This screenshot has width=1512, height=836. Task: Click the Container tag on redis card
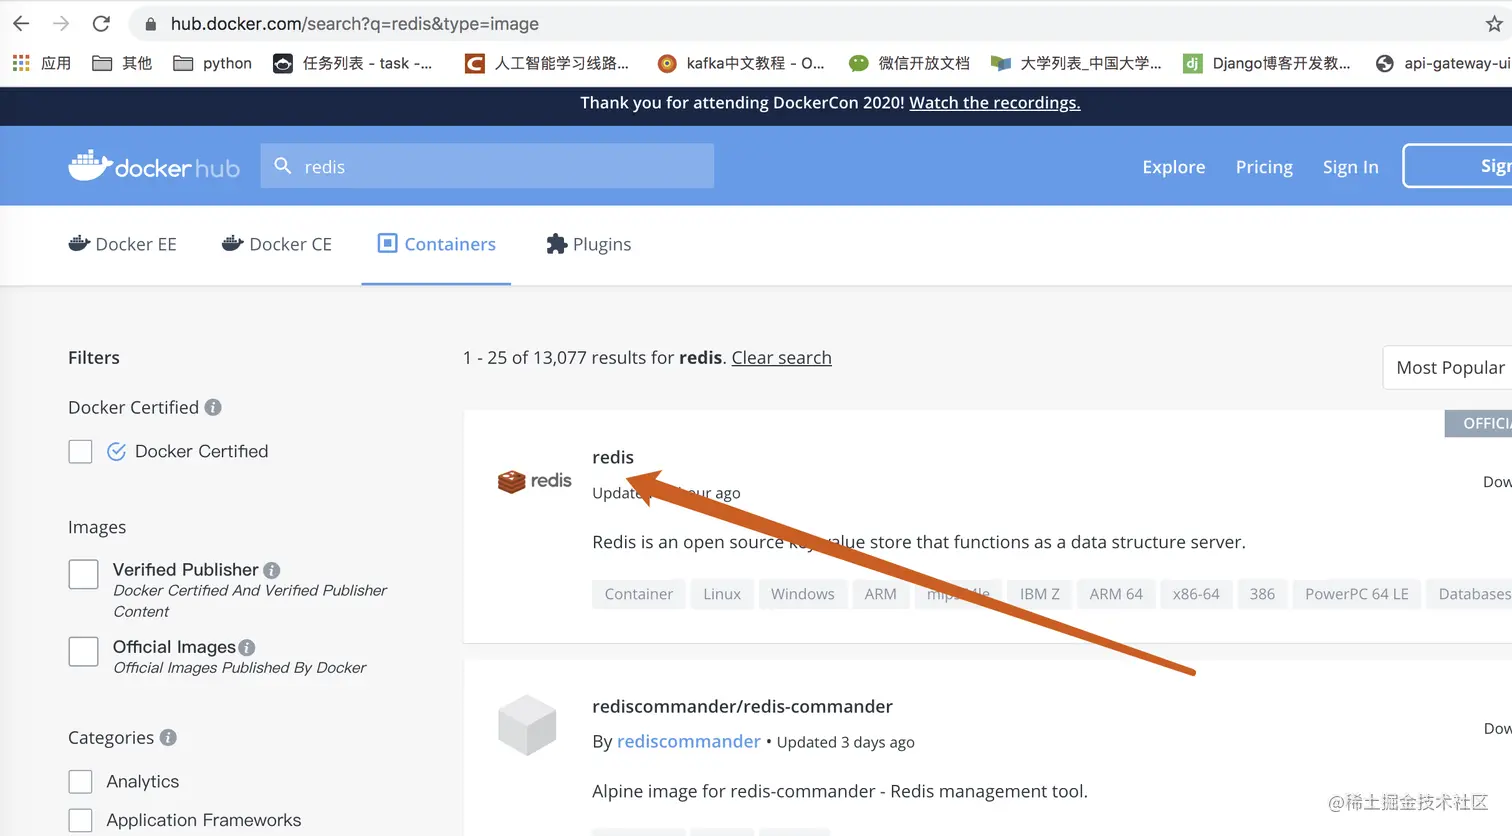coord(638,594)
